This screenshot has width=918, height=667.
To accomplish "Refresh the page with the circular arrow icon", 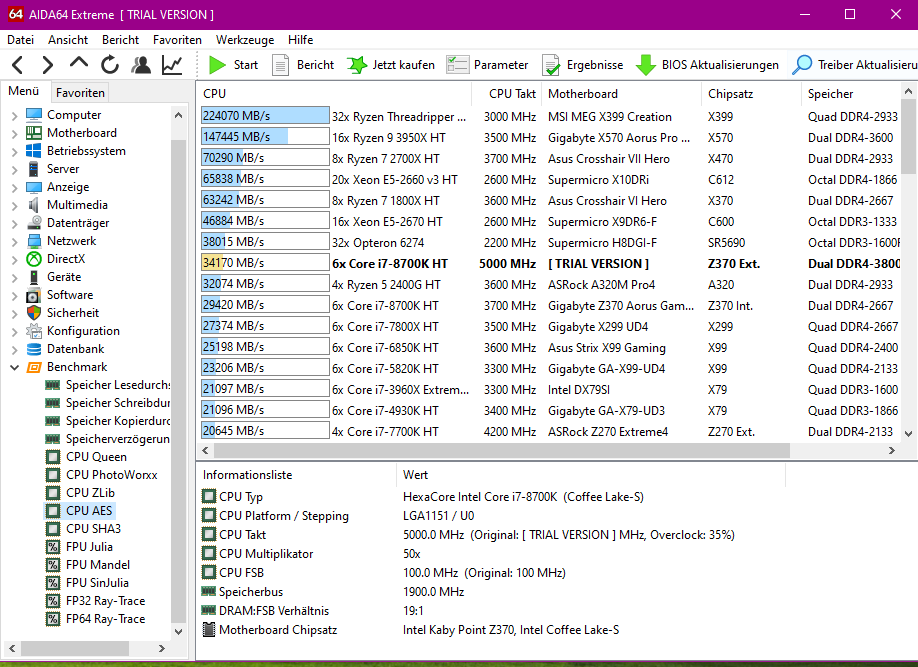I will (109, 64).
